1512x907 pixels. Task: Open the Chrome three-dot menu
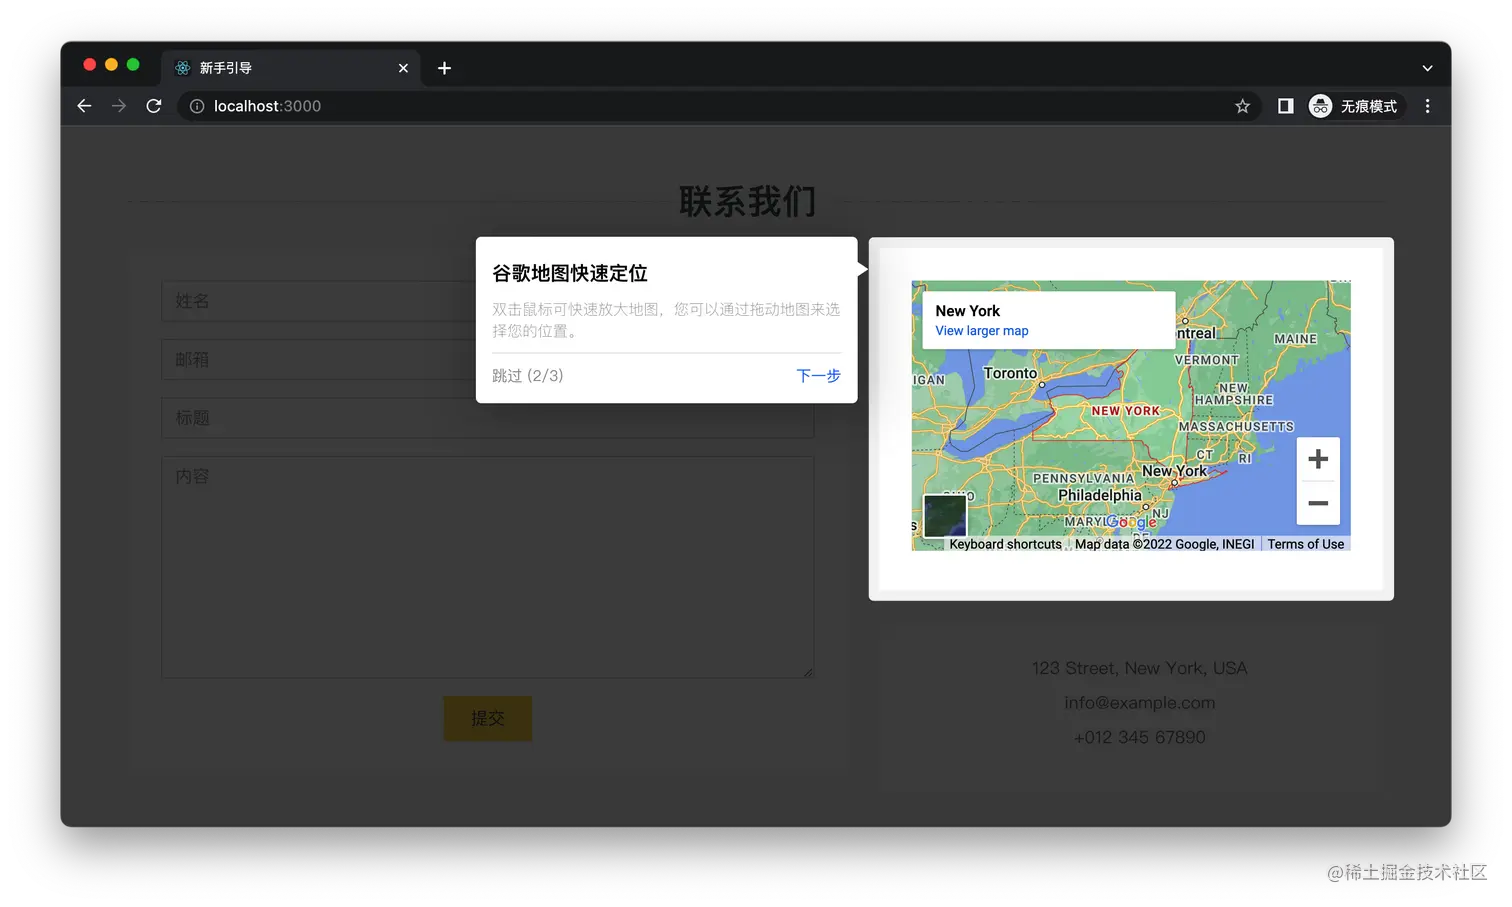click(1427, 106)
